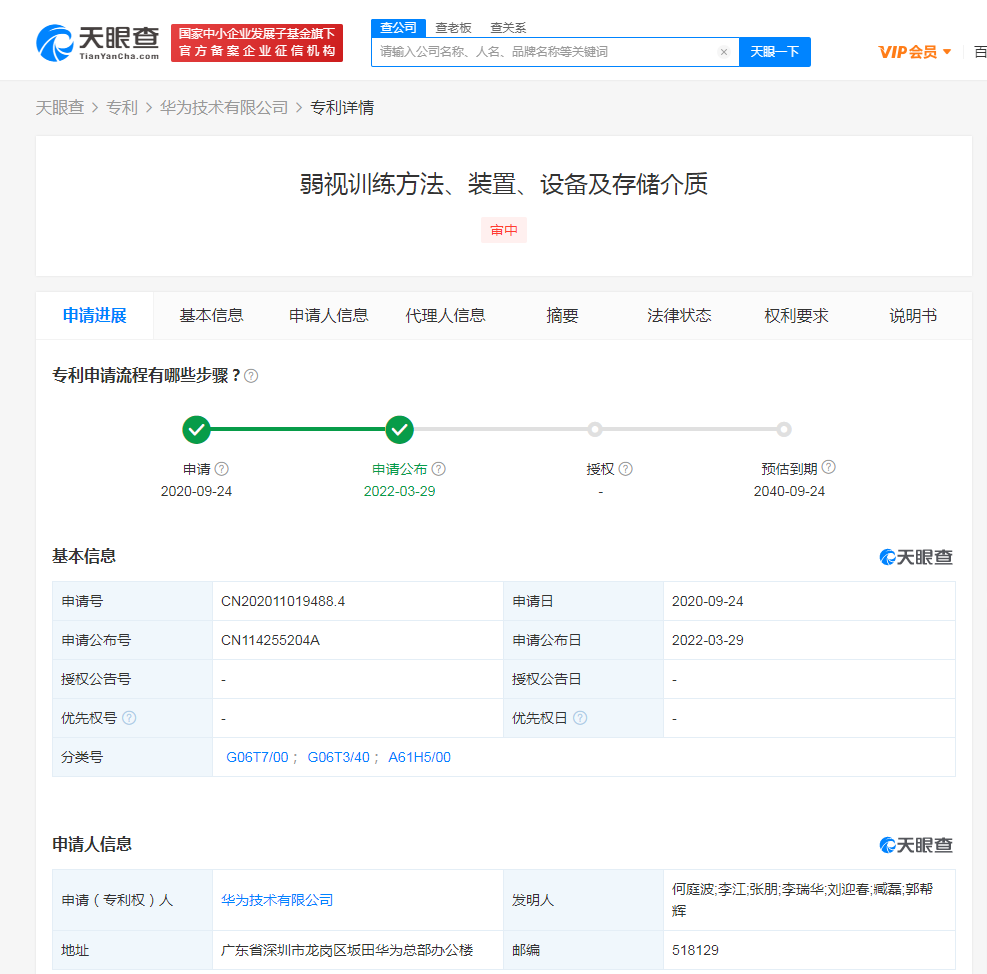This screenshot has width=987, height=974.
Task: Switch to the 说明书 tab
Action: click(x=913, y=315)
